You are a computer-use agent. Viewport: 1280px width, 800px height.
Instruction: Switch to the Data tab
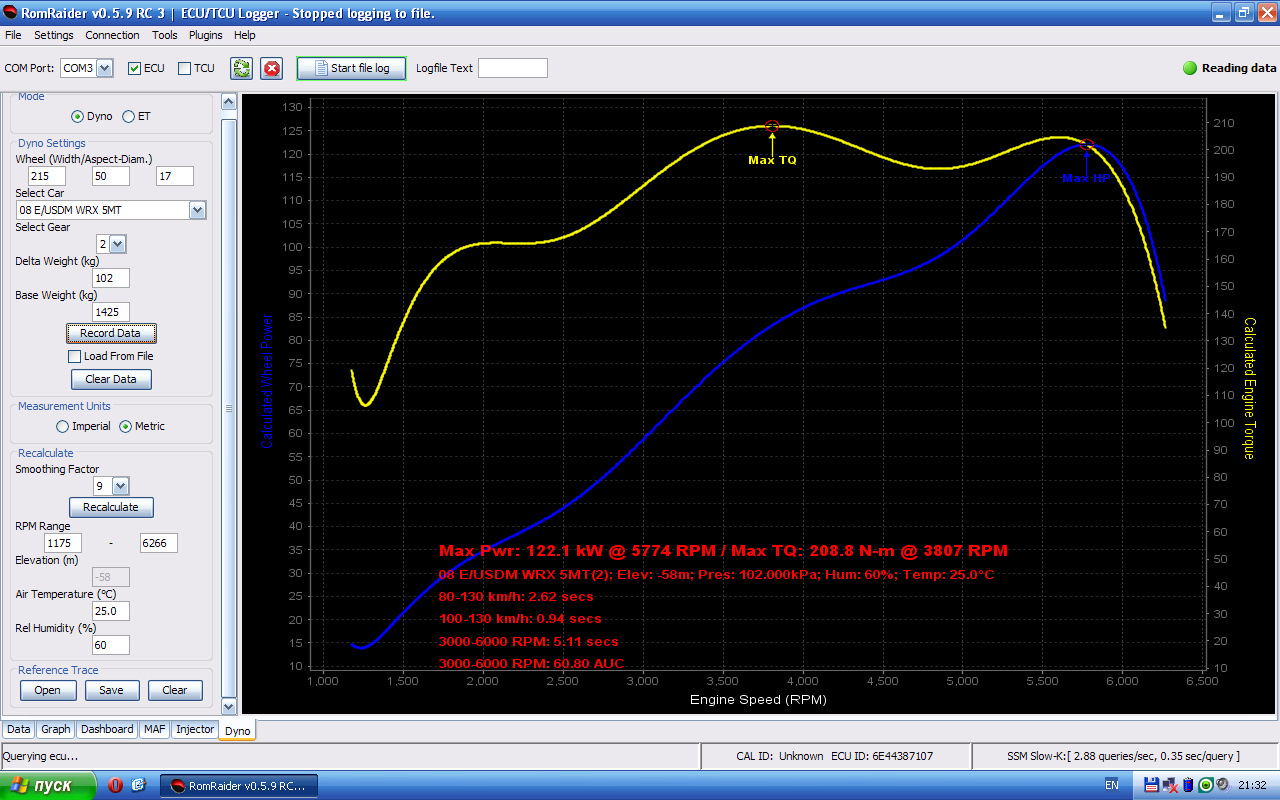tap(19, 729)
